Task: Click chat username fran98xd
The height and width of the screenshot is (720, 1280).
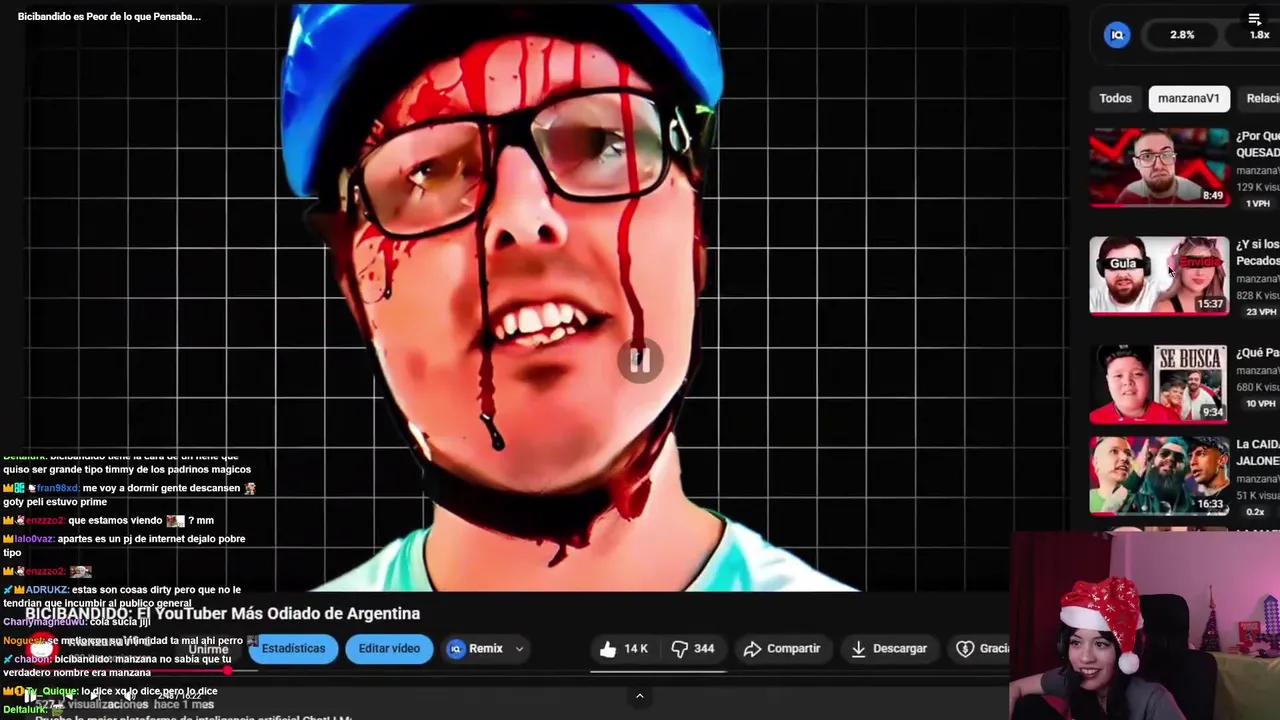Action: pos(58,488)
